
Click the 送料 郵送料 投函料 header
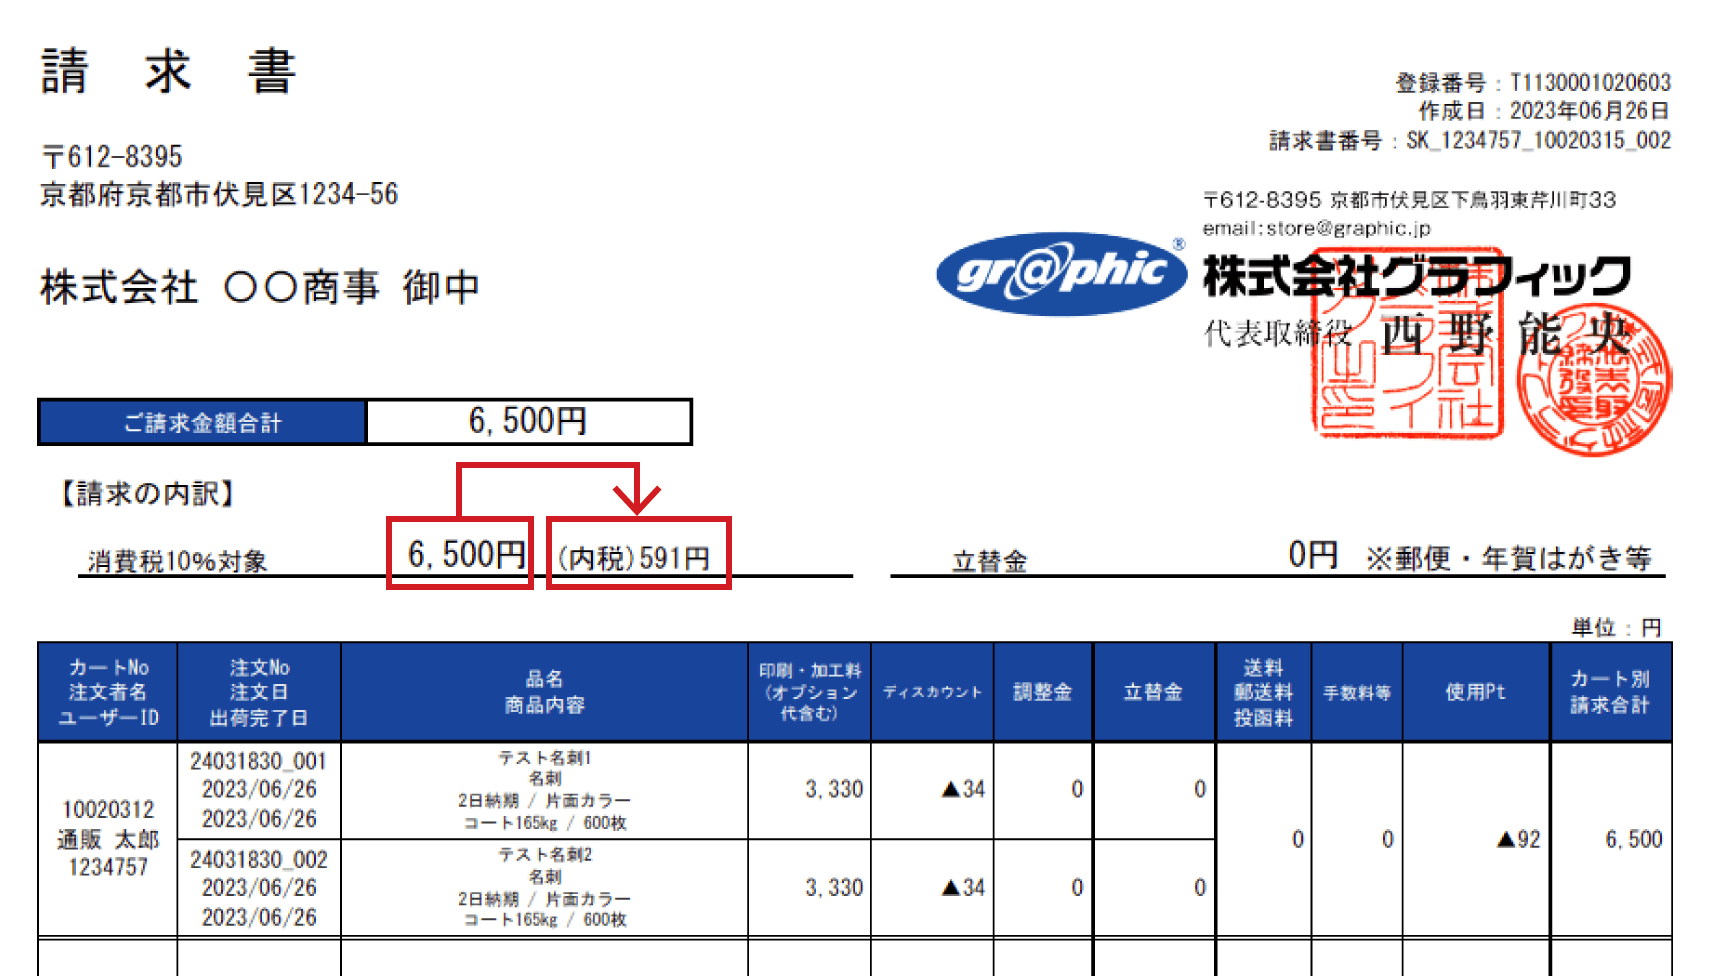(x=1263, y=692)
